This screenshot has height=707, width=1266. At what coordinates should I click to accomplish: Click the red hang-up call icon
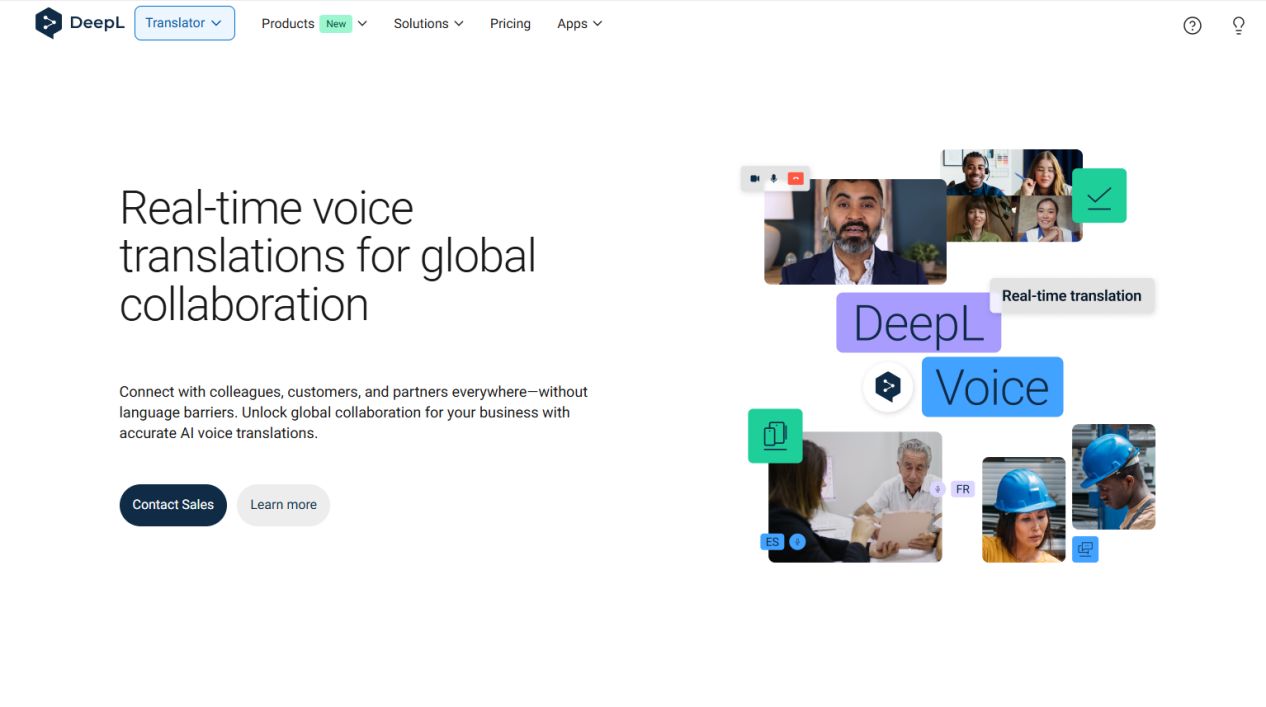796,178
